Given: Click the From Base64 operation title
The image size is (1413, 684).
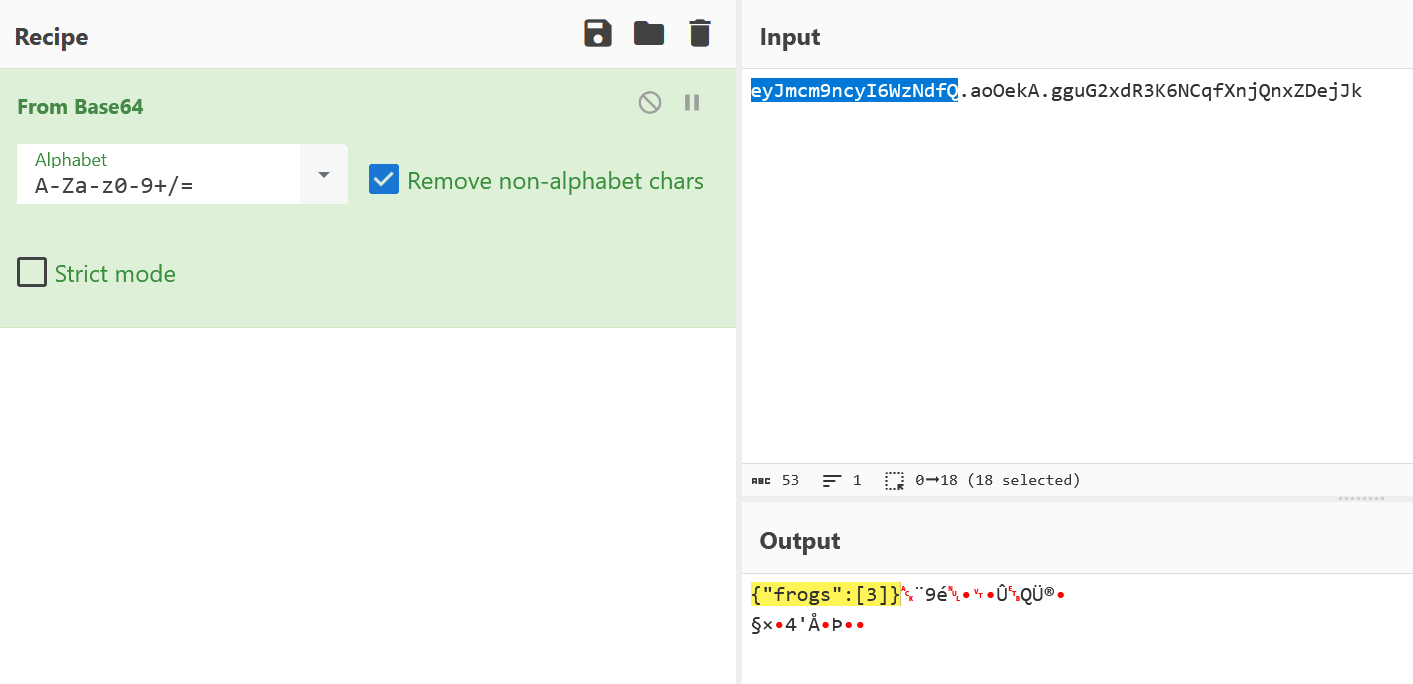Looking at the screenshot, I should tap(80, 106).
